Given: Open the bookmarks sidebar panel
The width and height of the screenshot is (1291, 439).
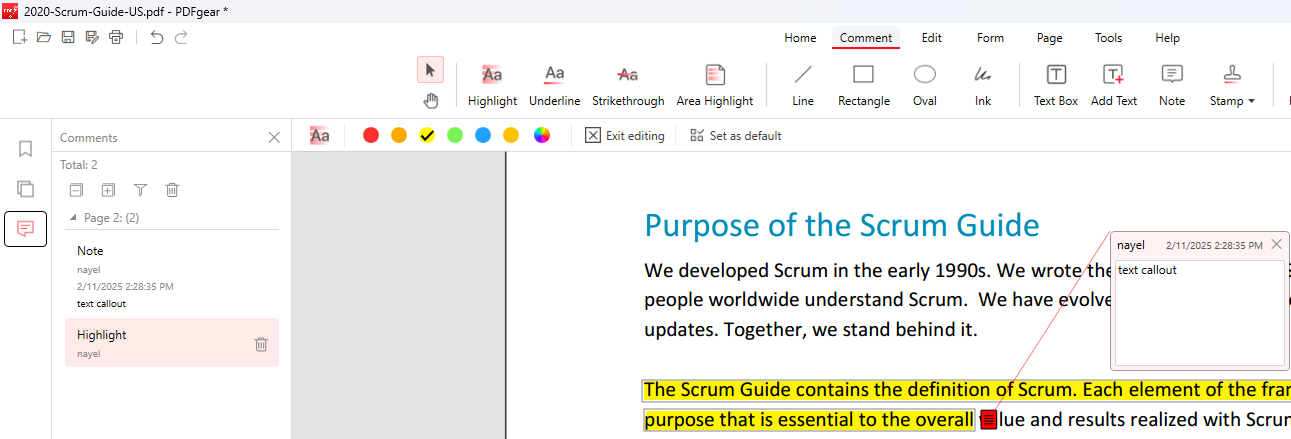Looking at the screenshot, I should (26, 149).
